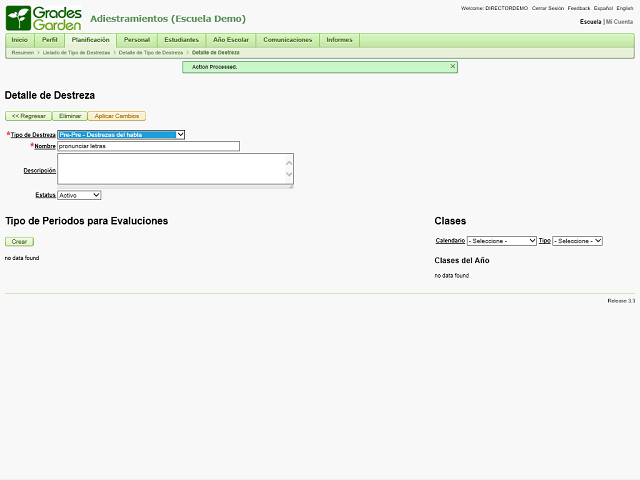The height and width of the screenshot is (480, 640).
Task: Open Detalle de Tipo de Destreza breadcrumb
Action: [x=151, y=53]
